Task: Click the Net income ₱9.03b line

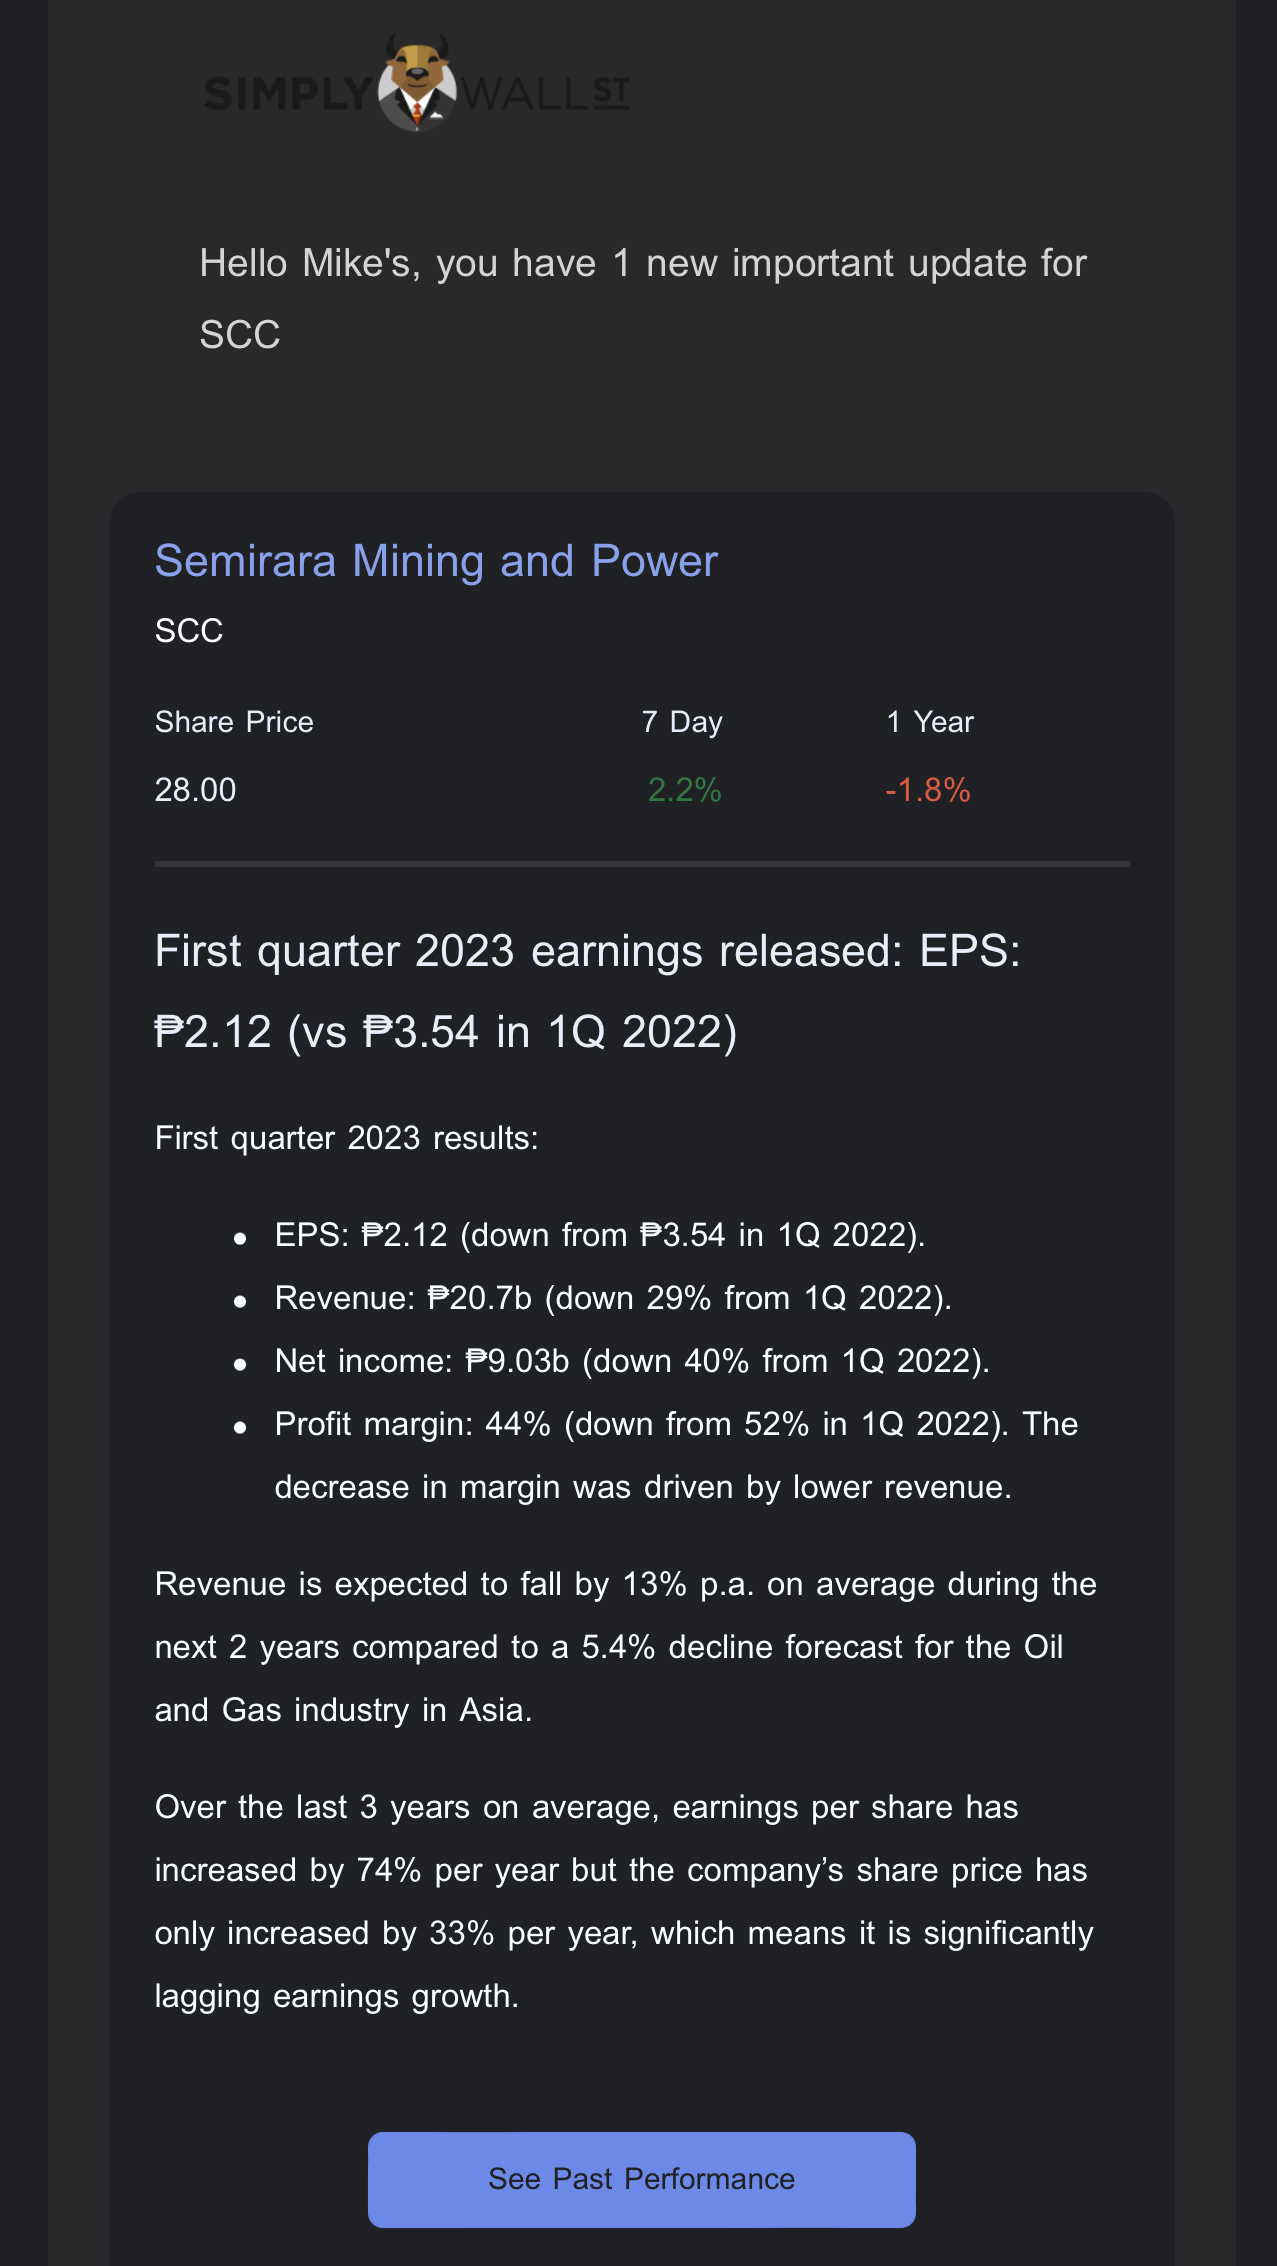Action: [x=630, y=1360]
